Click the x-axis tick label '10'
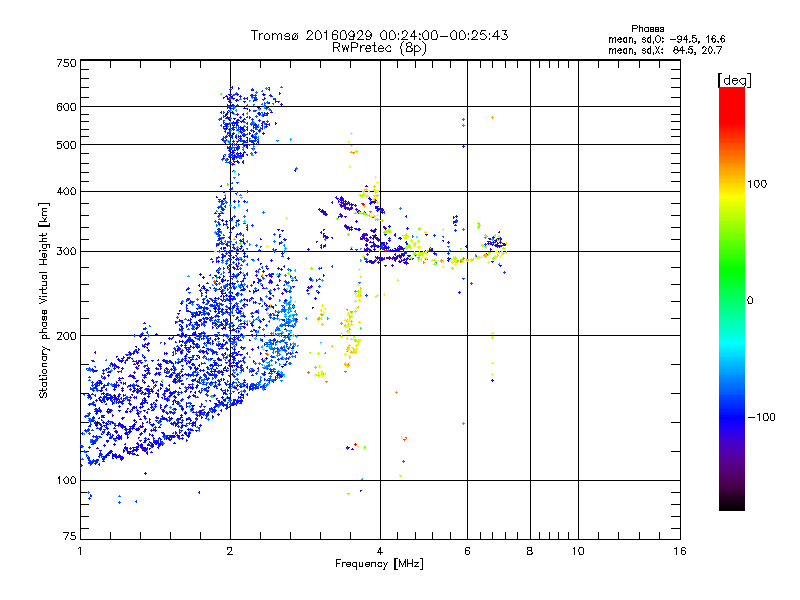Viewport: 800px width, 600px height. 578,551
